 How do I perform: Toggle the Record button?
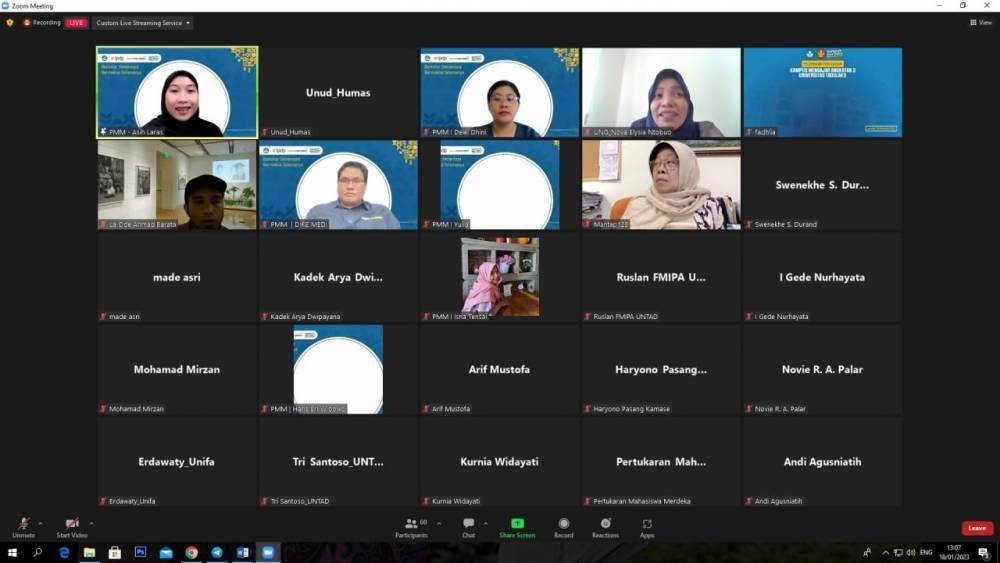[564, 525]
